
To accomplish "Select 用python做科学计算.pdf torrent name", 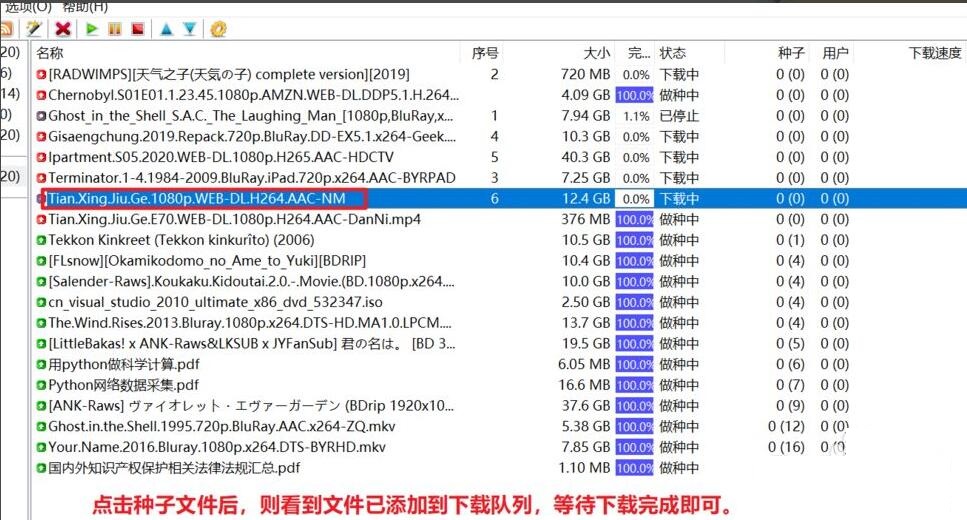I will (x=124, y=365).
